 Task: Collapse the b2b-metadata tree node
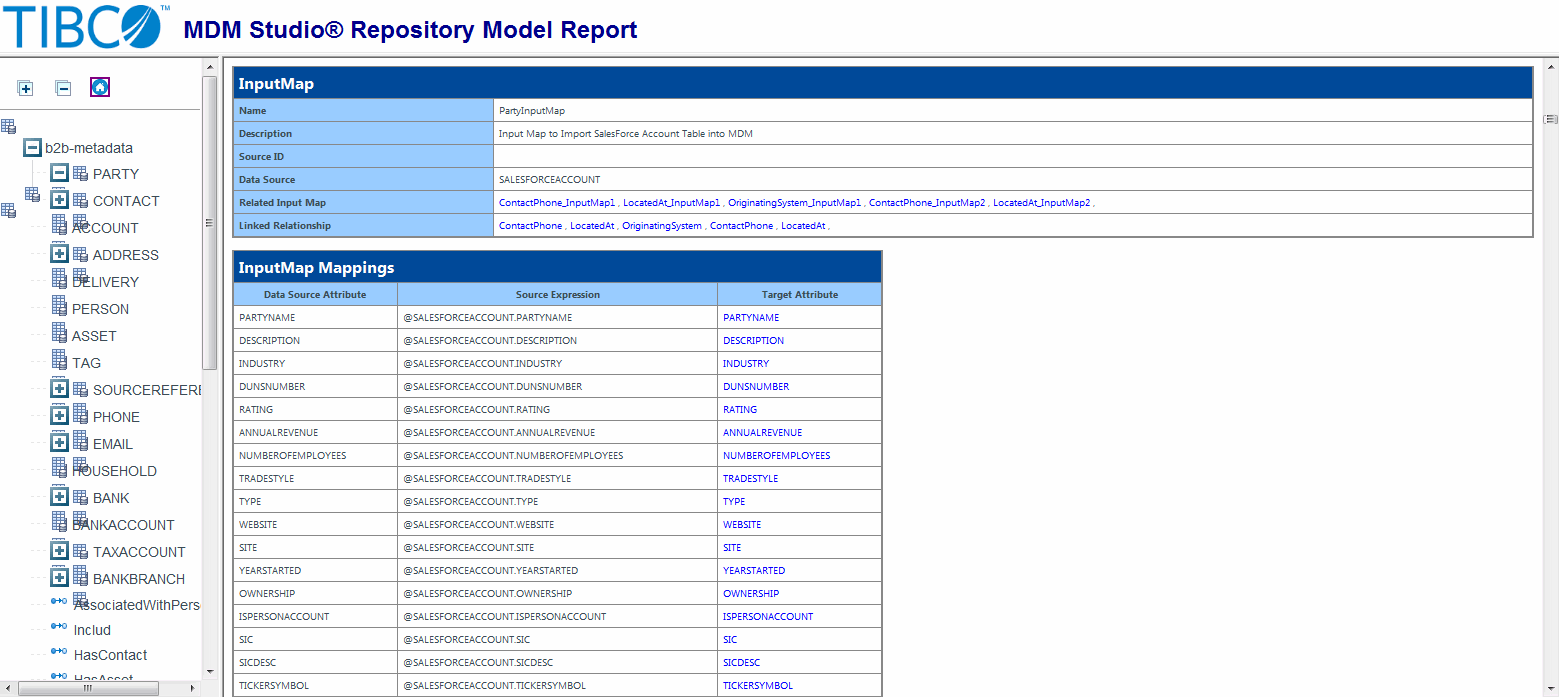32,147
